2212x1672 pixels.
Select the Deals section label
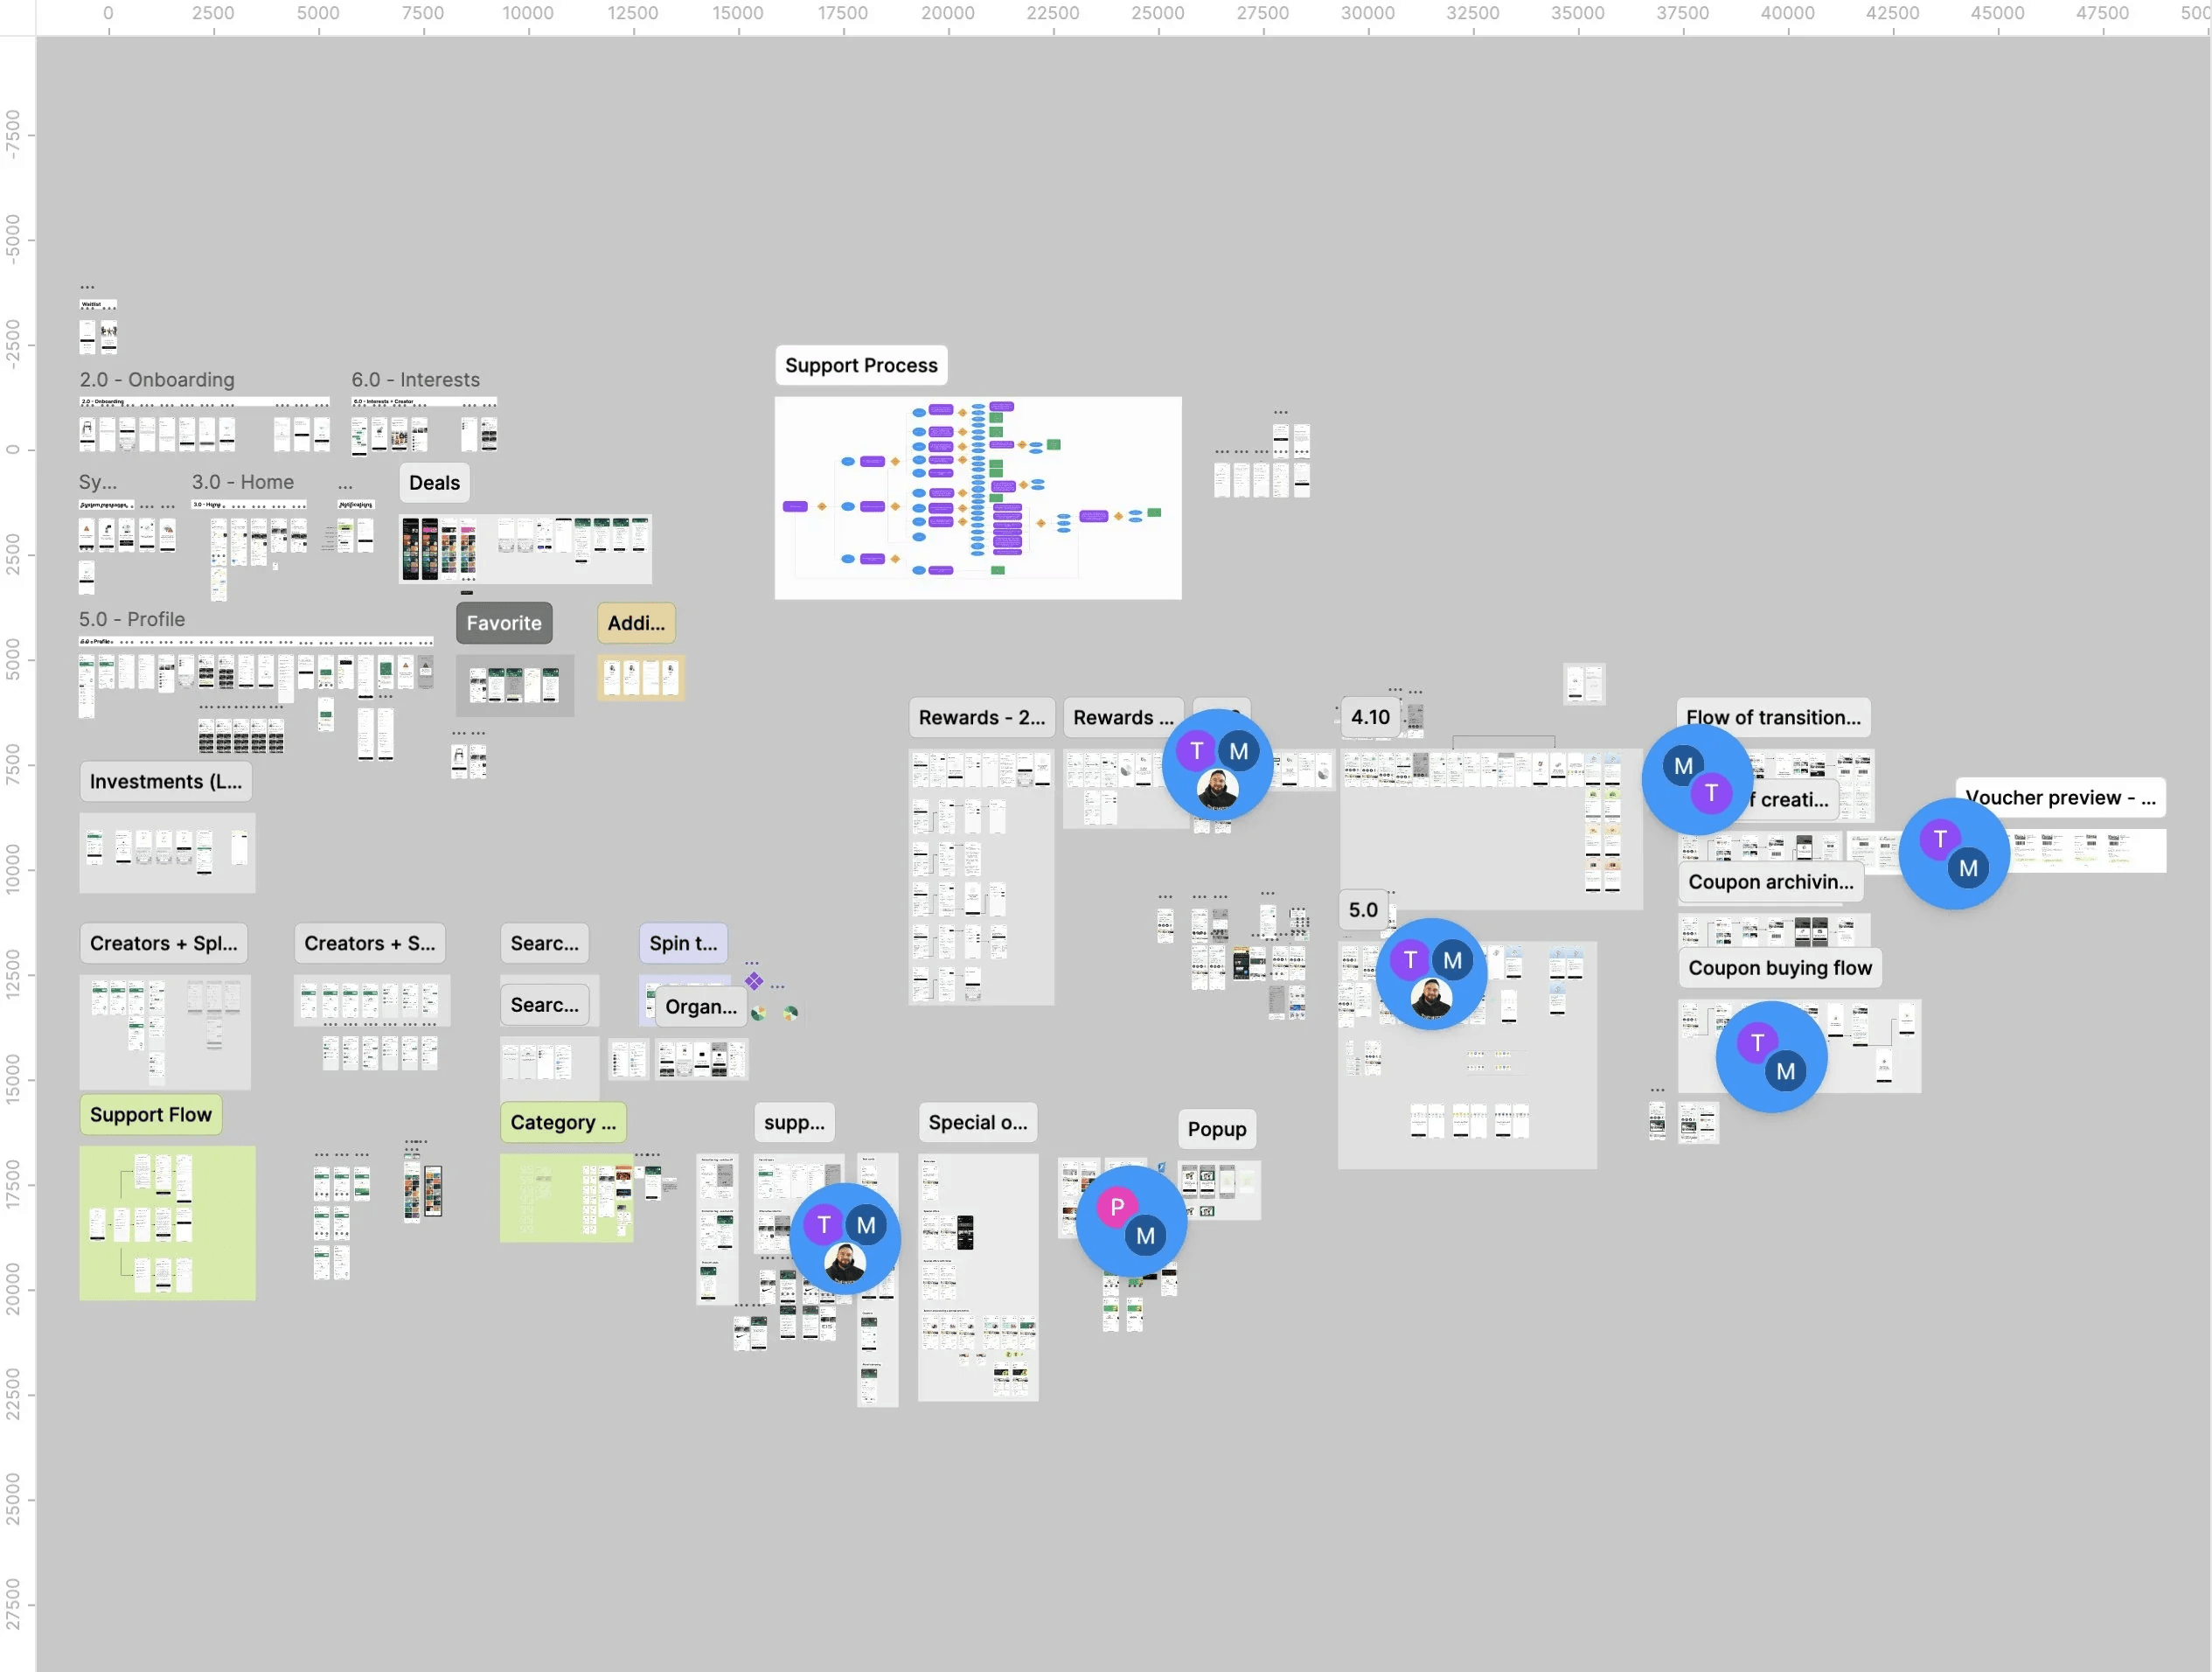(x=434, y=483)
